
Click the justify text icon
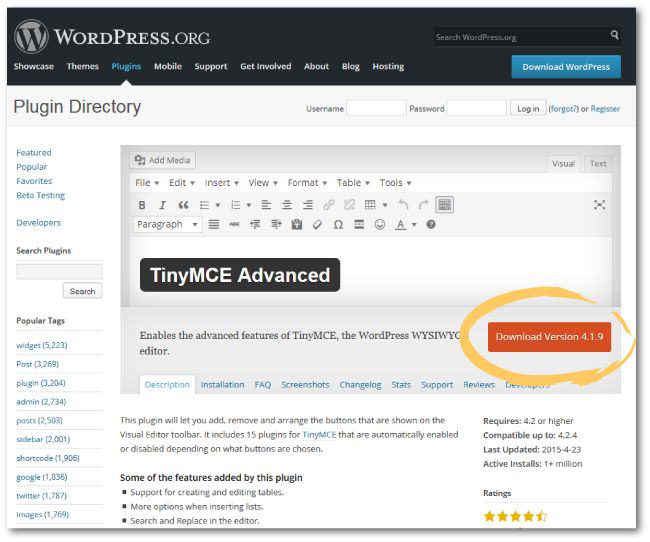tap(214, 225)
